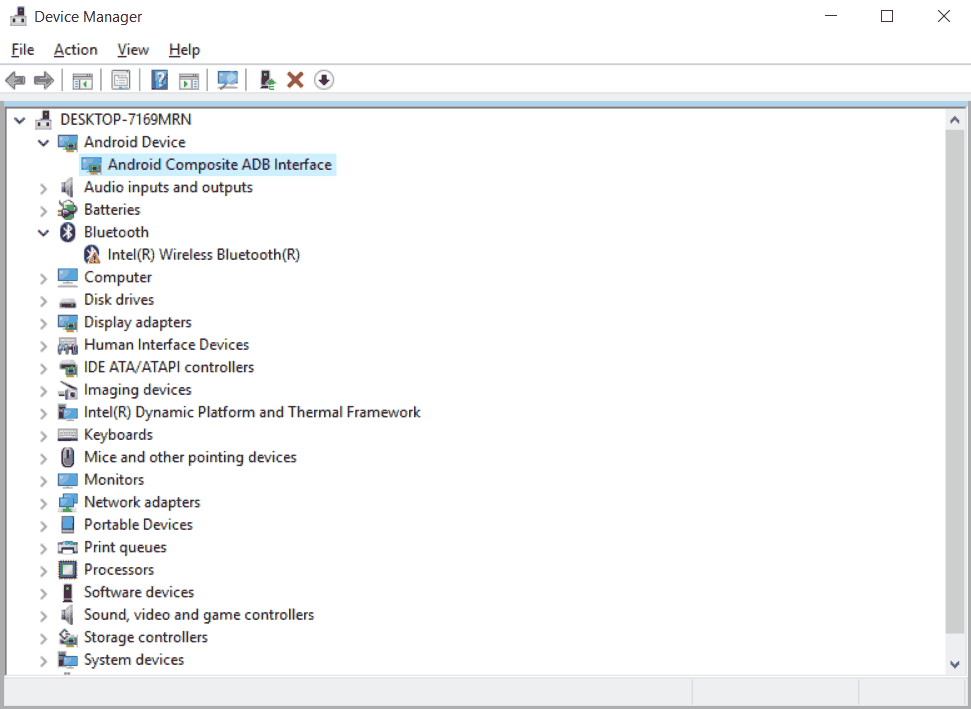Select the Computer category label
The height and width of the screenshot is (709, 971).
pyautogui.click(x=118, y=277)
